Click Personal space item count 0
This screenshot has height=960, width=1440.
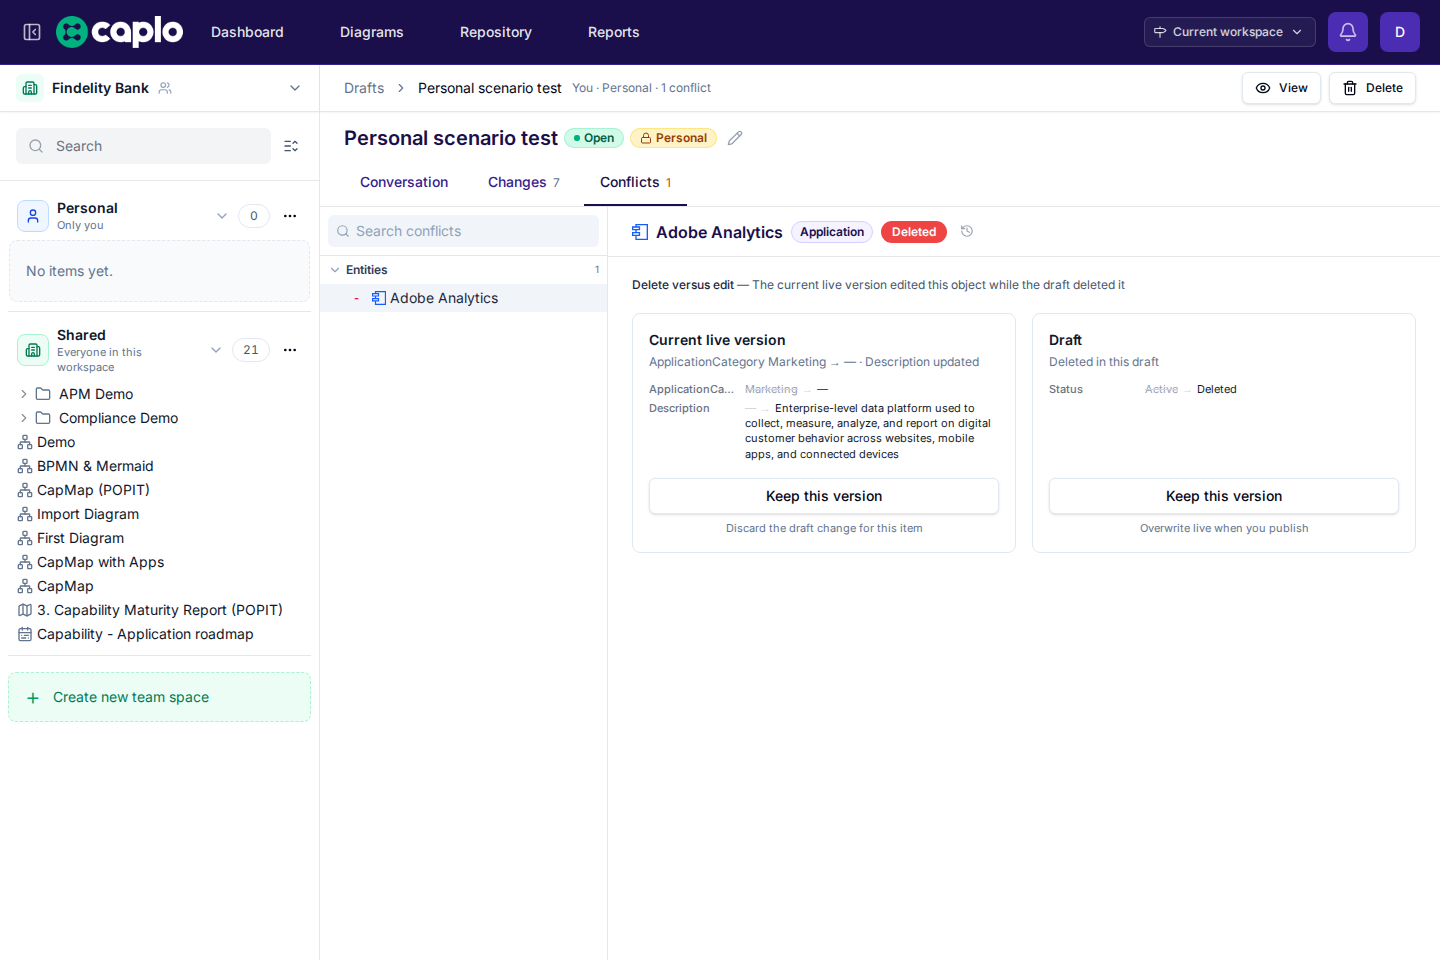[x=254, y=216]
